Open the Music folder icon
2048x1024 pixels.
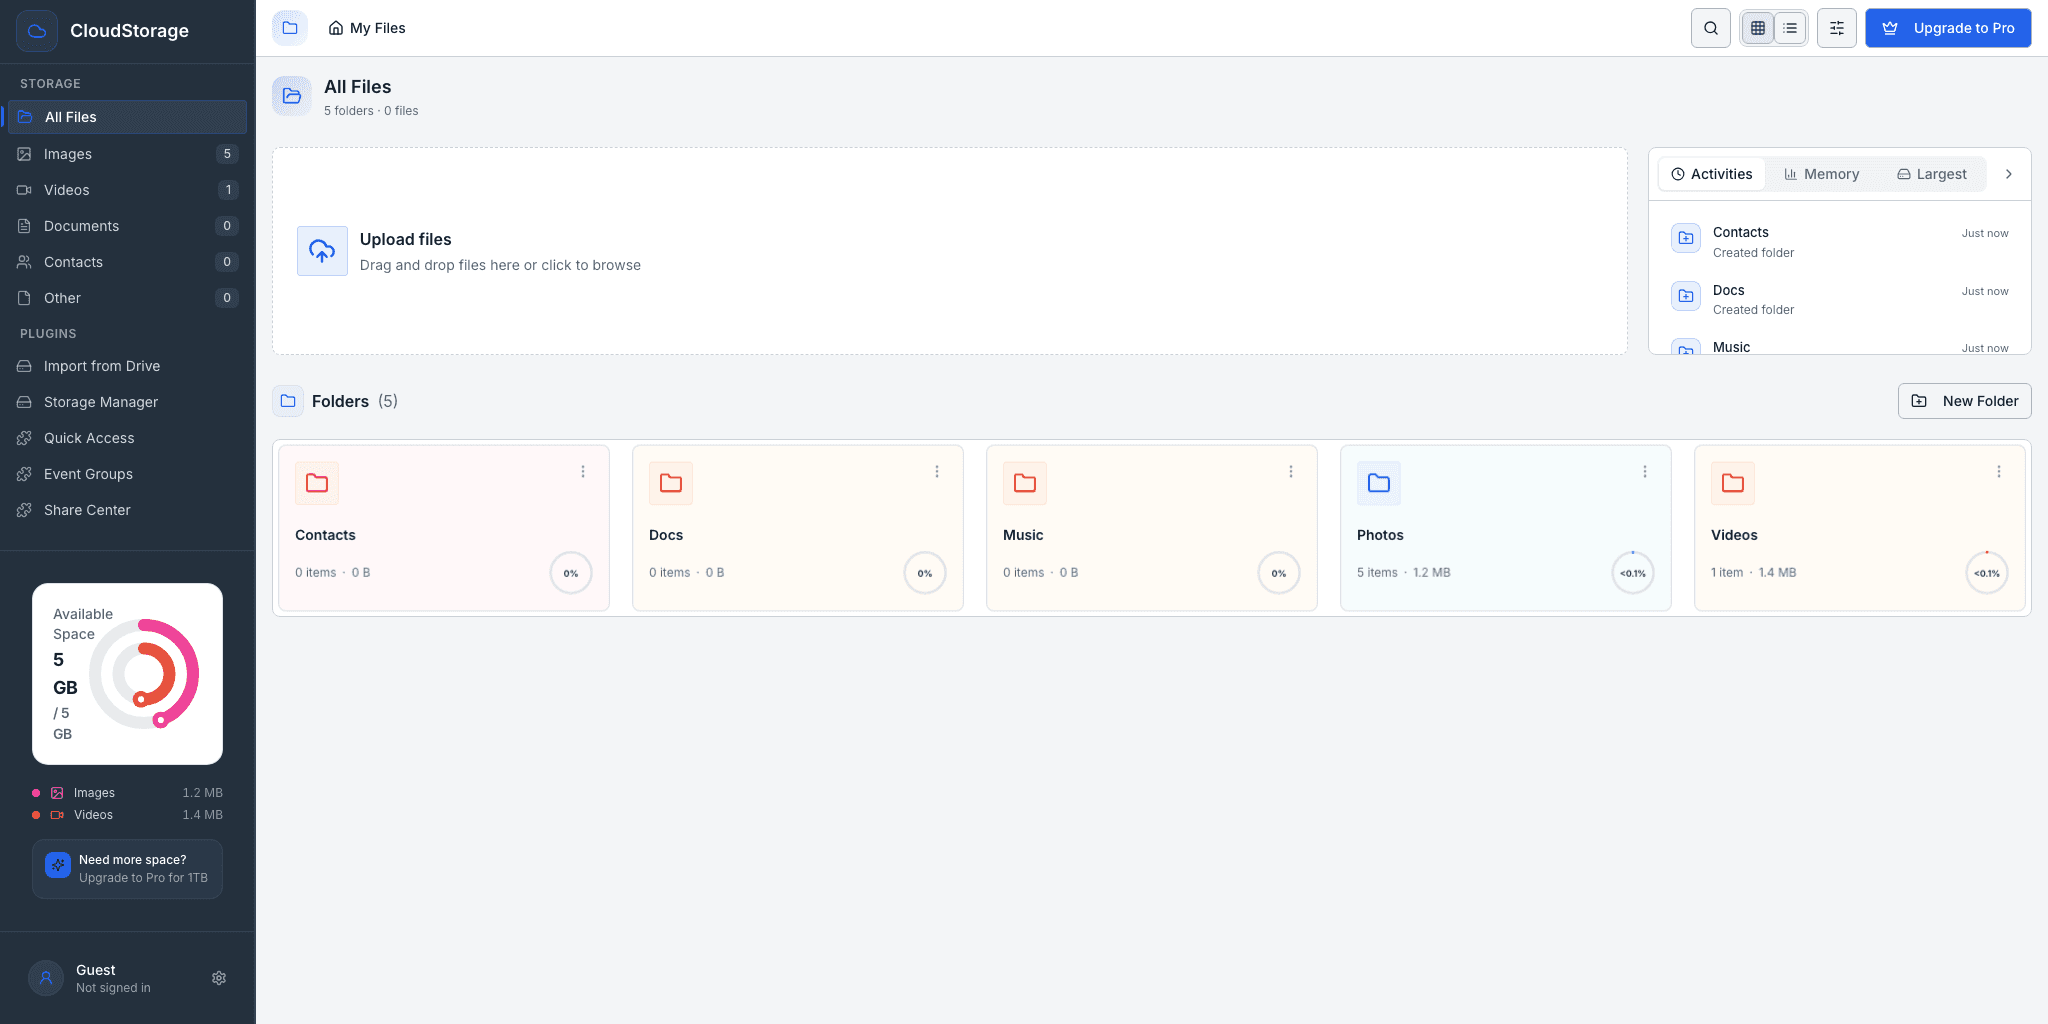[x=1025, y=483]
